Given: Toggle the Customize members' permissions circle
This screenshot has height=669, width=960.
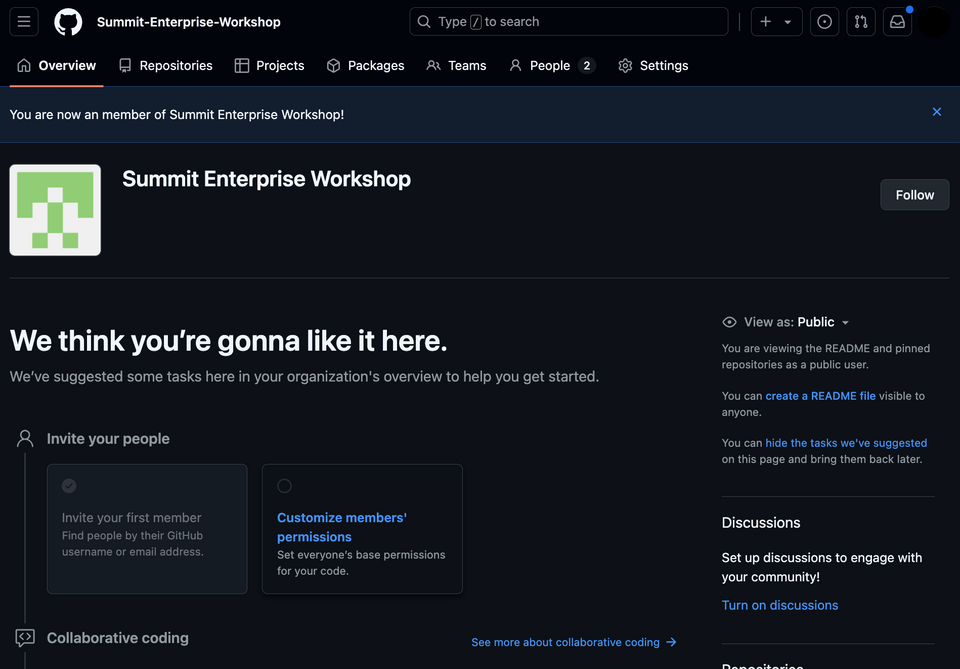Looking at the screenshot, I should tap(284, 486).
